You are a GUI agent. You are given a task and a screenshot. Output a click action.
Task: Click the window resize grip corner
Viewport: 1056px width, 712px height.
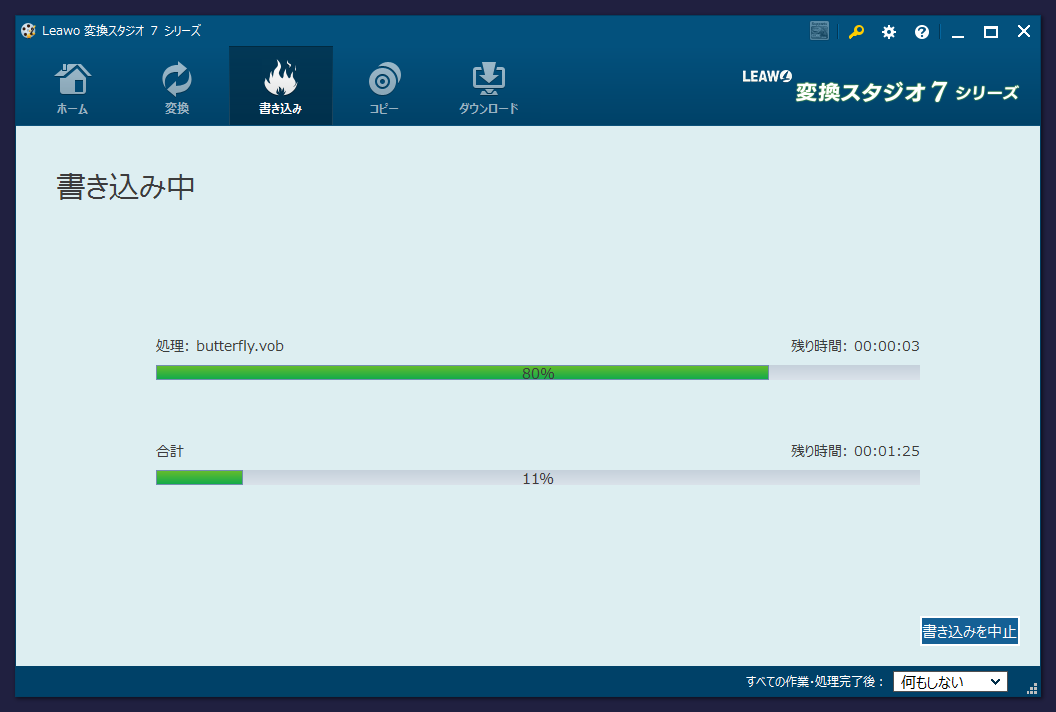click(1032, 688)
